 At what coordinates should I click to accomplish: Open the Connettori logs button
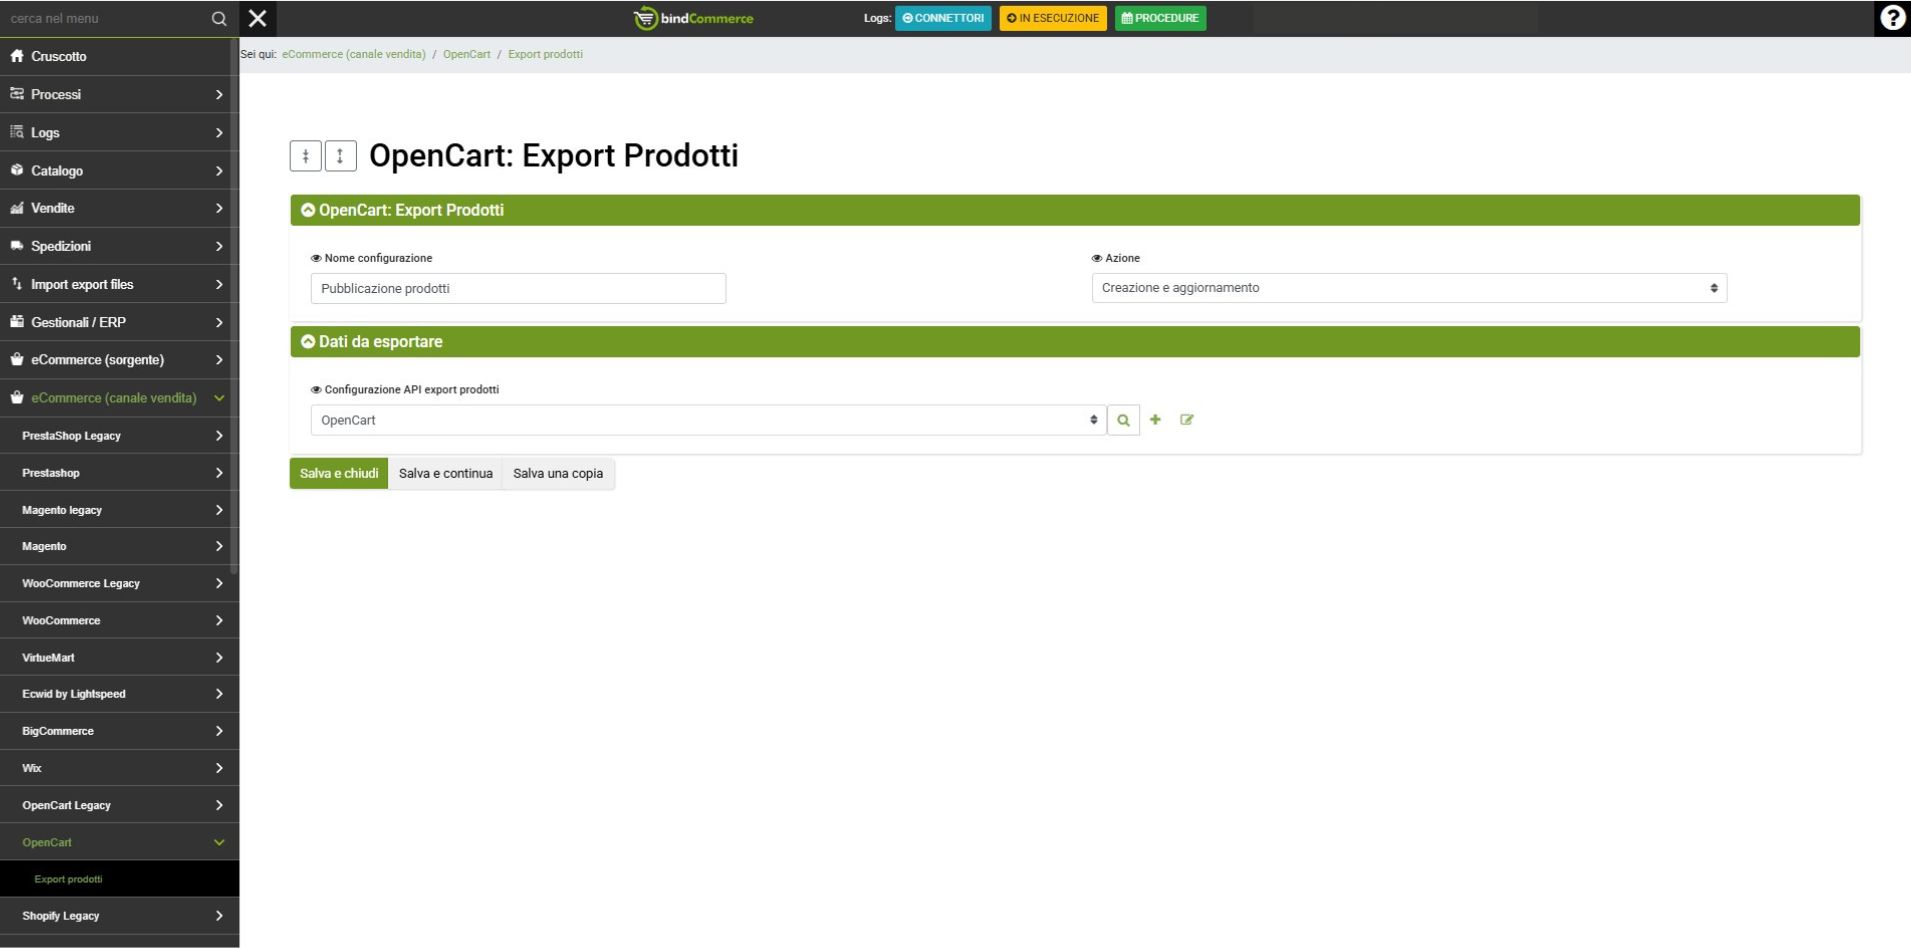942,18
